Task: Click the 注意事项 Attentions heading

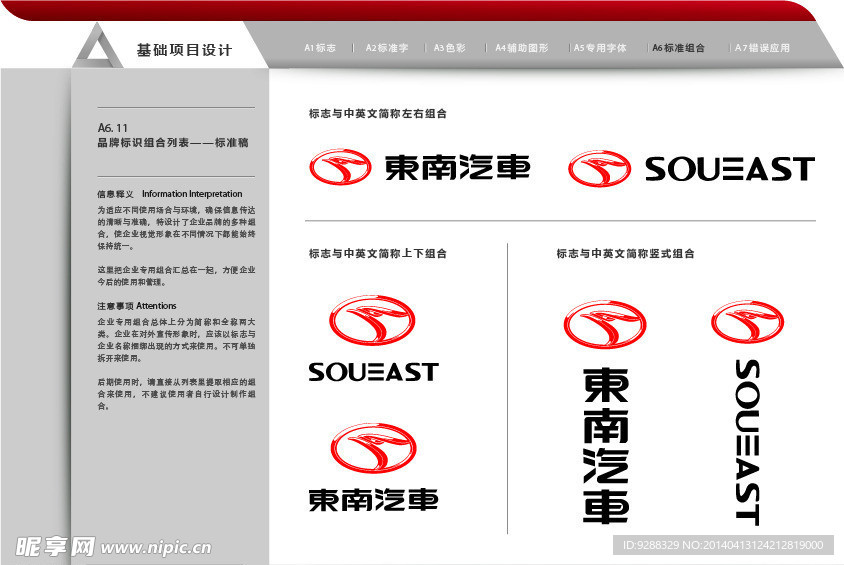Action: click(137, 306)
